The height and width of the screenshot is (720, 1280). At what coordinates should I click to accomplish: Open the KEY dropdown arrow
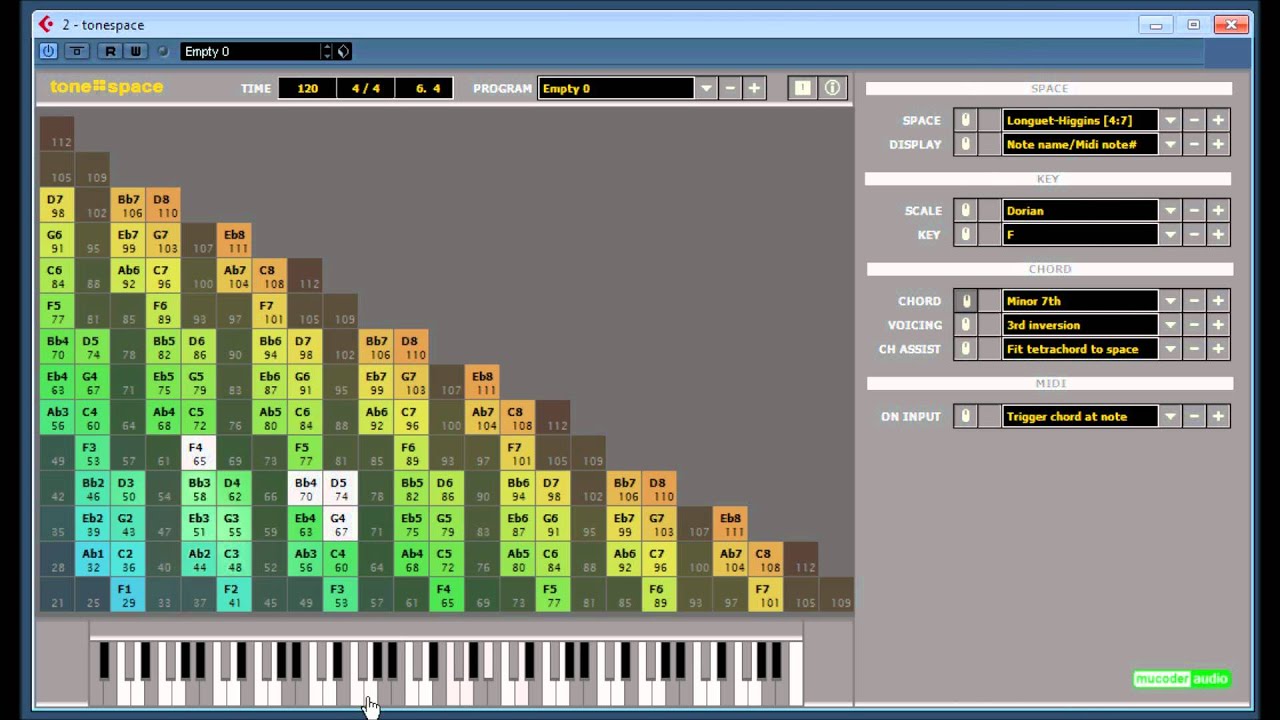click(x=1170, y=234)
